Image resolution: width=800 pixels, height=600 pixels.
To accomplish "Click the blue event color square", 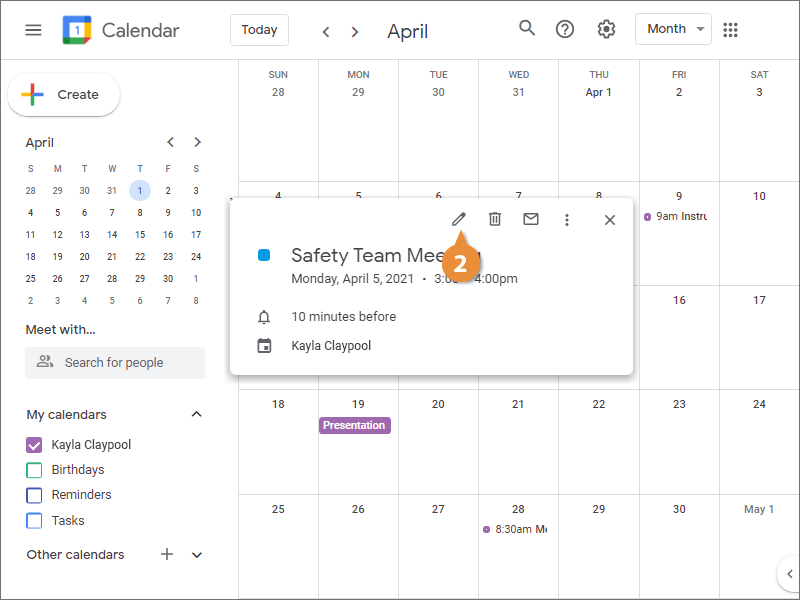I will coord(264,255).
